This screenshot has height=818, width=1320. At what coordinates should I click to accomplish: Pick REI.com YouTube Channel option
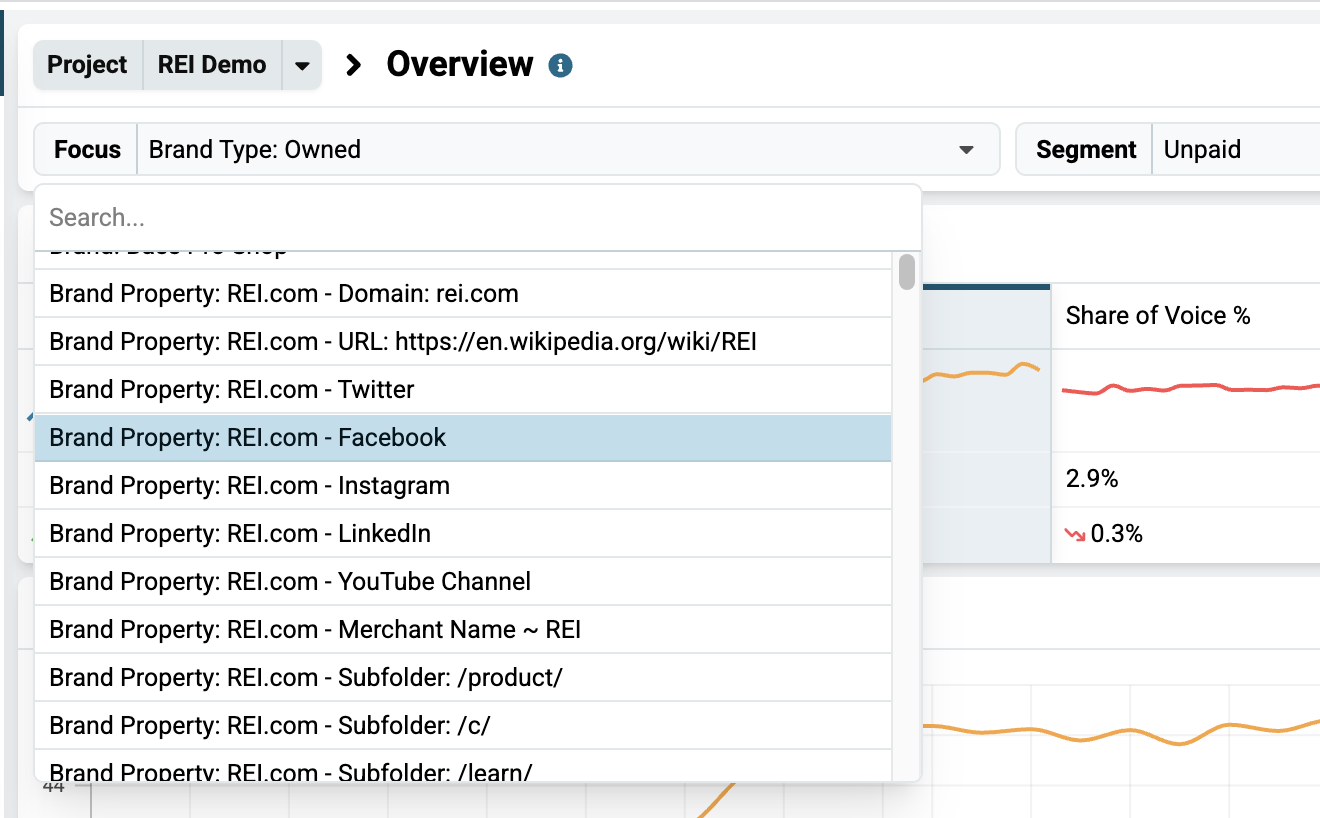pos(463,582)
